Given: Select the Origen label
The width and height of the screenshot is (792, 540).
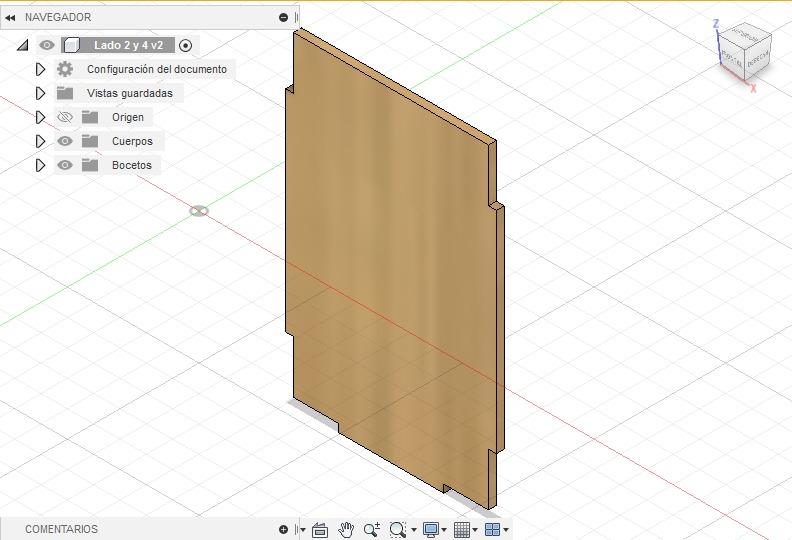Looking at the screenshot, I should (128, 117).
